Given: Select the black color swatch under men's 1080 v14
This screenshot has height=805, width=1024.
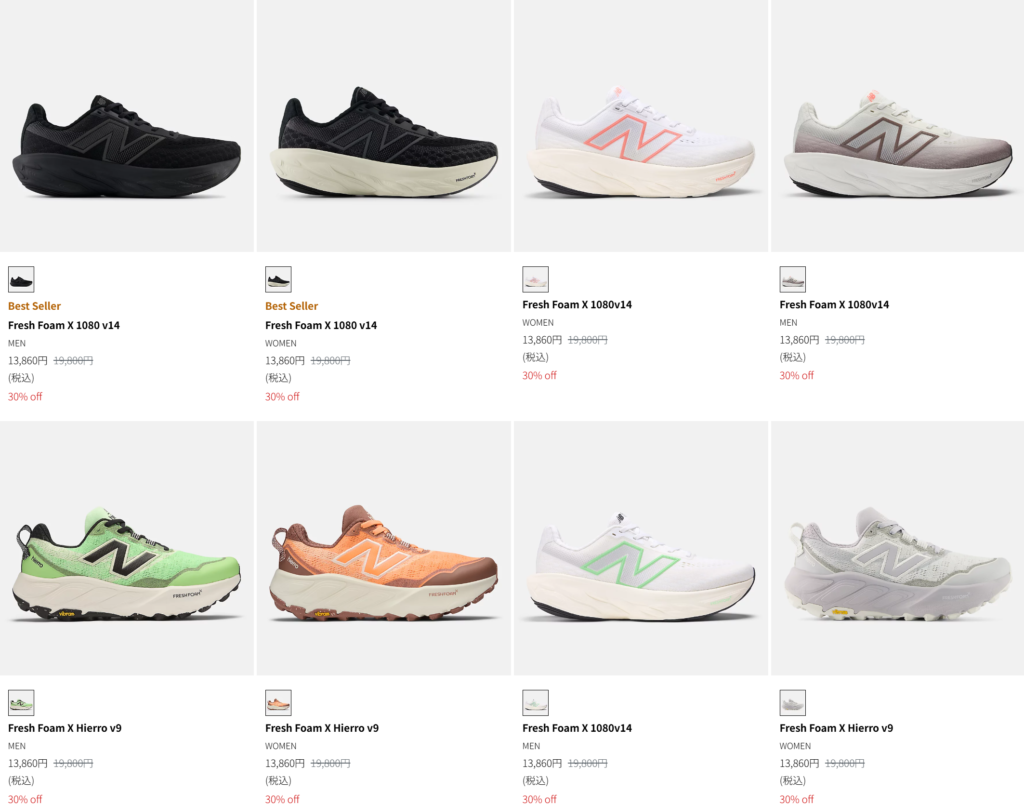Looking at the screenshot, I should [x=21, y=279].
